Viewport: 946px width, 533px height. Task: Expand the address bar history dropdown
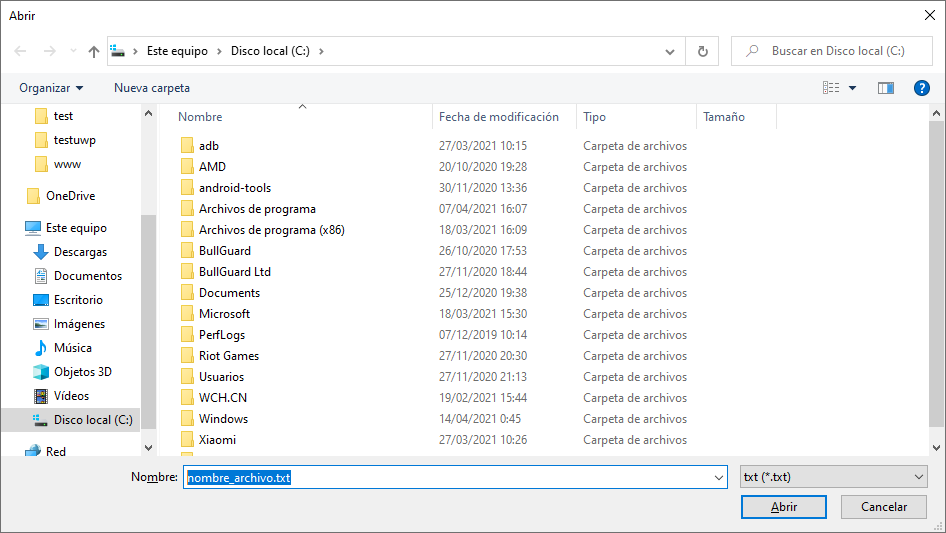click(x=670, y=51)
